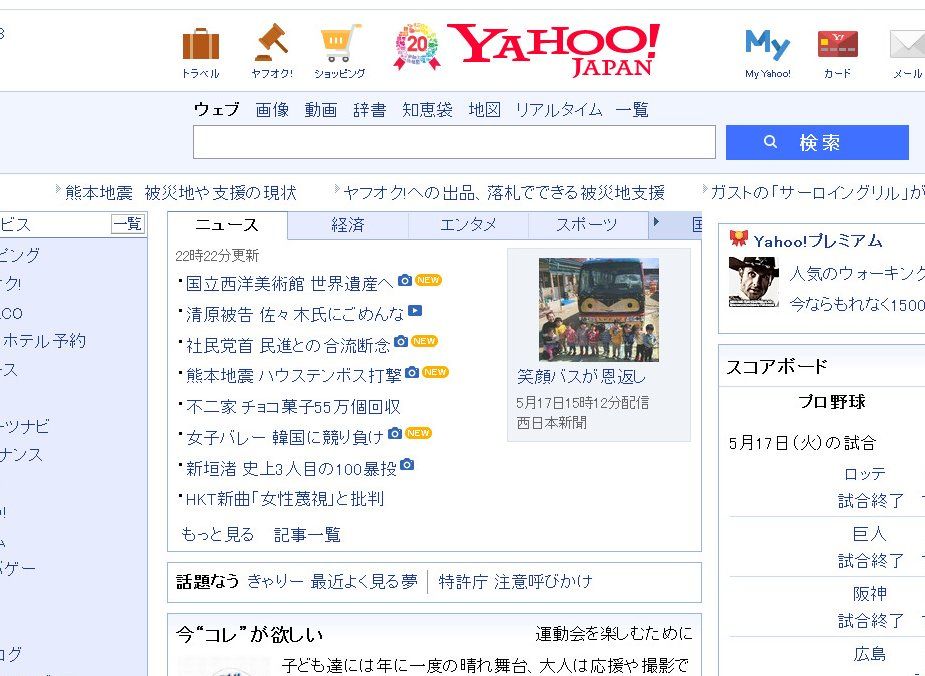Open the Card icon
Viewport: 925px width, 676px height.
click(x=838, y=44)
